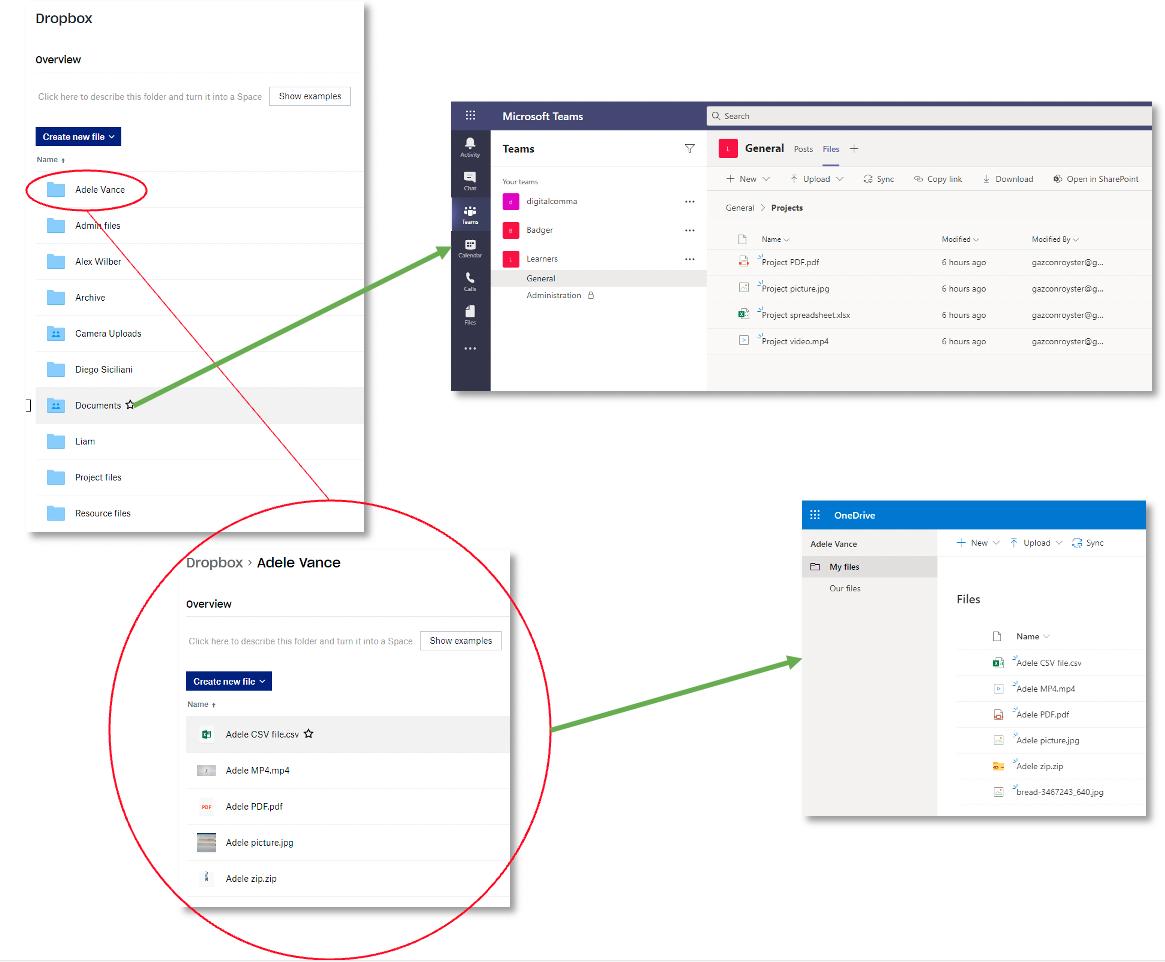Open Project spreadsheet.xlsx file
This screenshot has height=962, width=1165.
806,315
